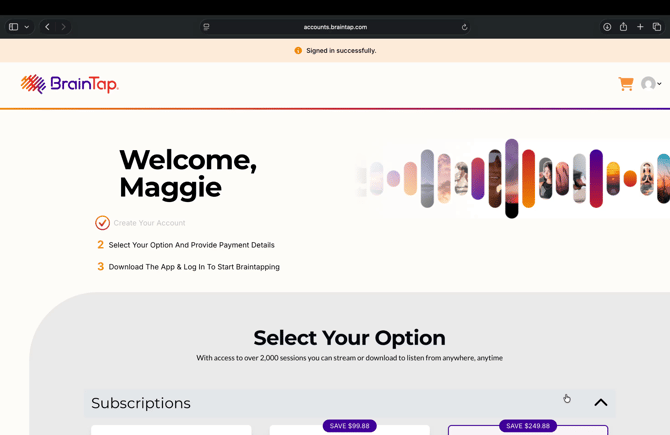Click Select Your Option And Provide Payment Details

click(186, 245)
